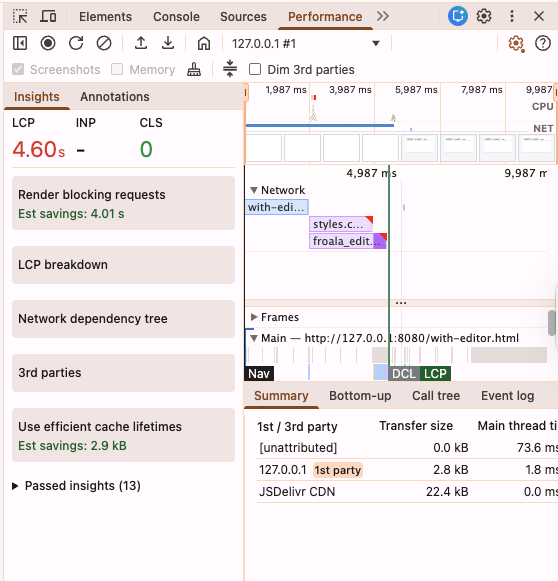
Task: Click the record and reload icon
Action: (76, 43)
